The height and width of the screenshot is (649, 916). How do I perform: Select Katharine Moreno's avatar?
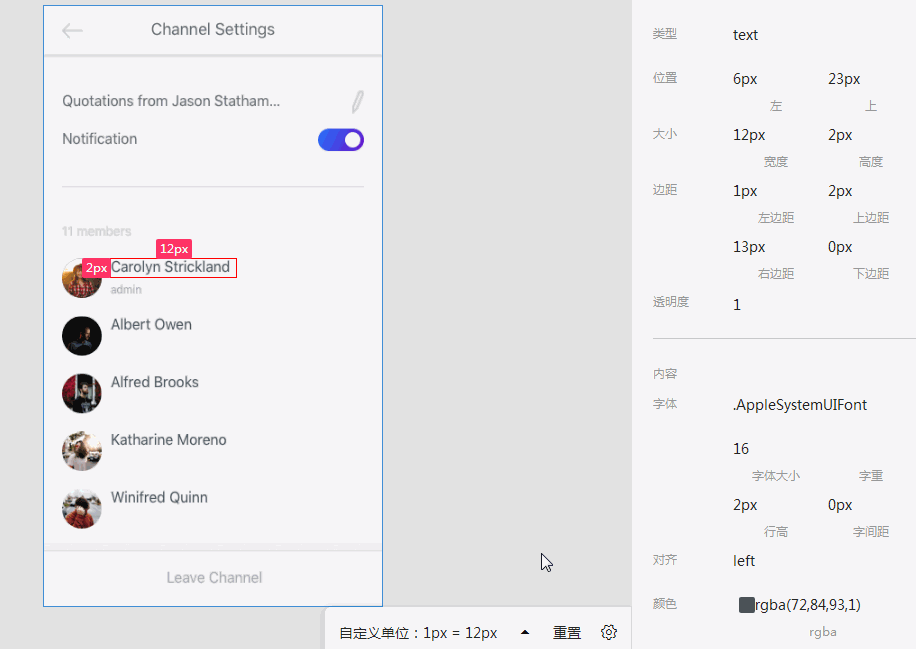pos(82,451)
